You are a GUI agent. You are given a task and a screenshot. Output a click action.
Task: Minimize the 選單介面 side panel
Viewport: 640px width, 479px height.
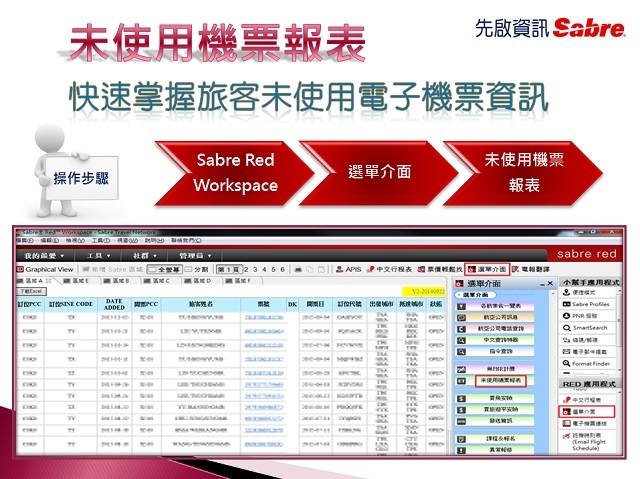point(542,284)
